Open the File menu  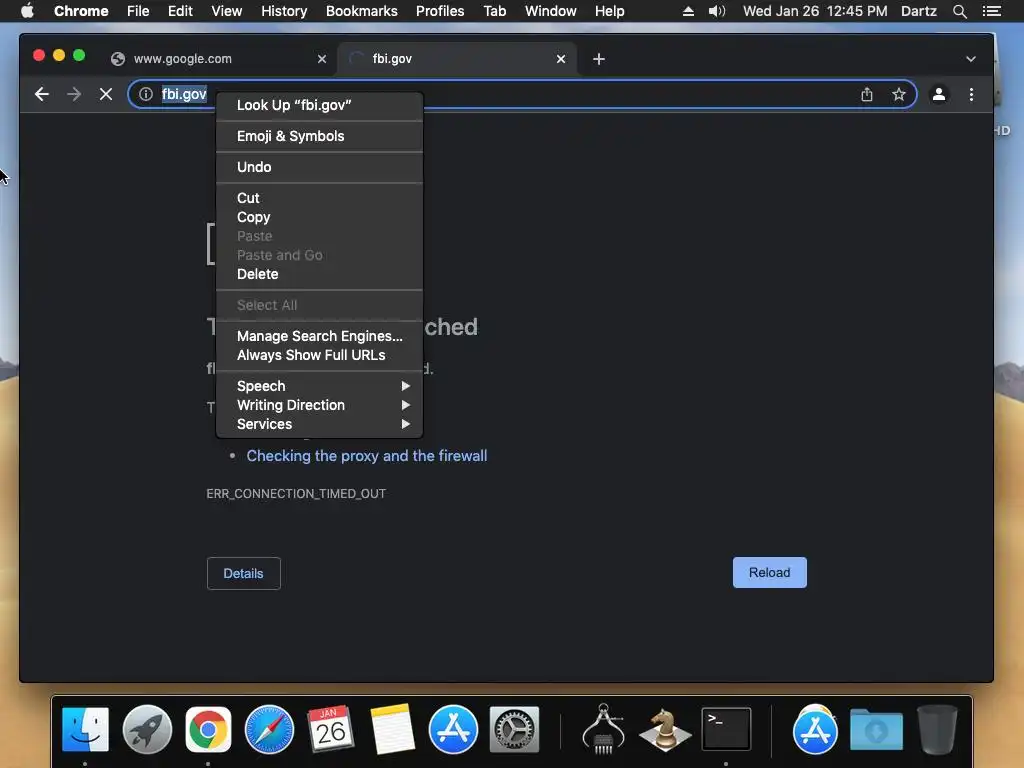[x=138, y=11]
